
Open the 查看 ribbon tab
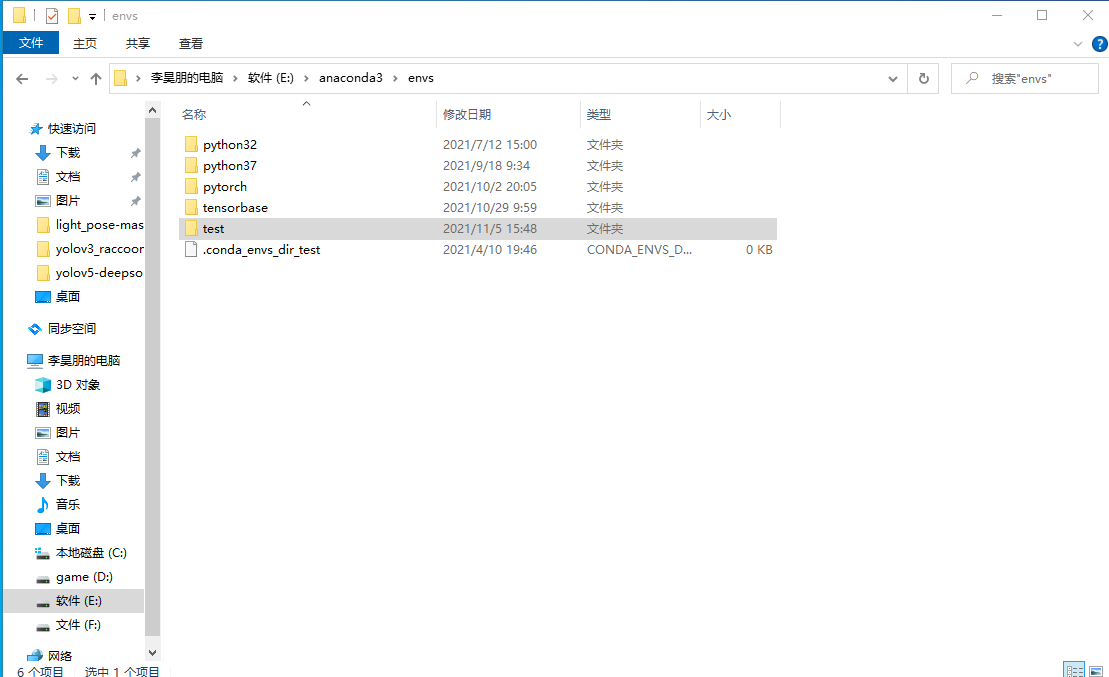tap(191, 43)
